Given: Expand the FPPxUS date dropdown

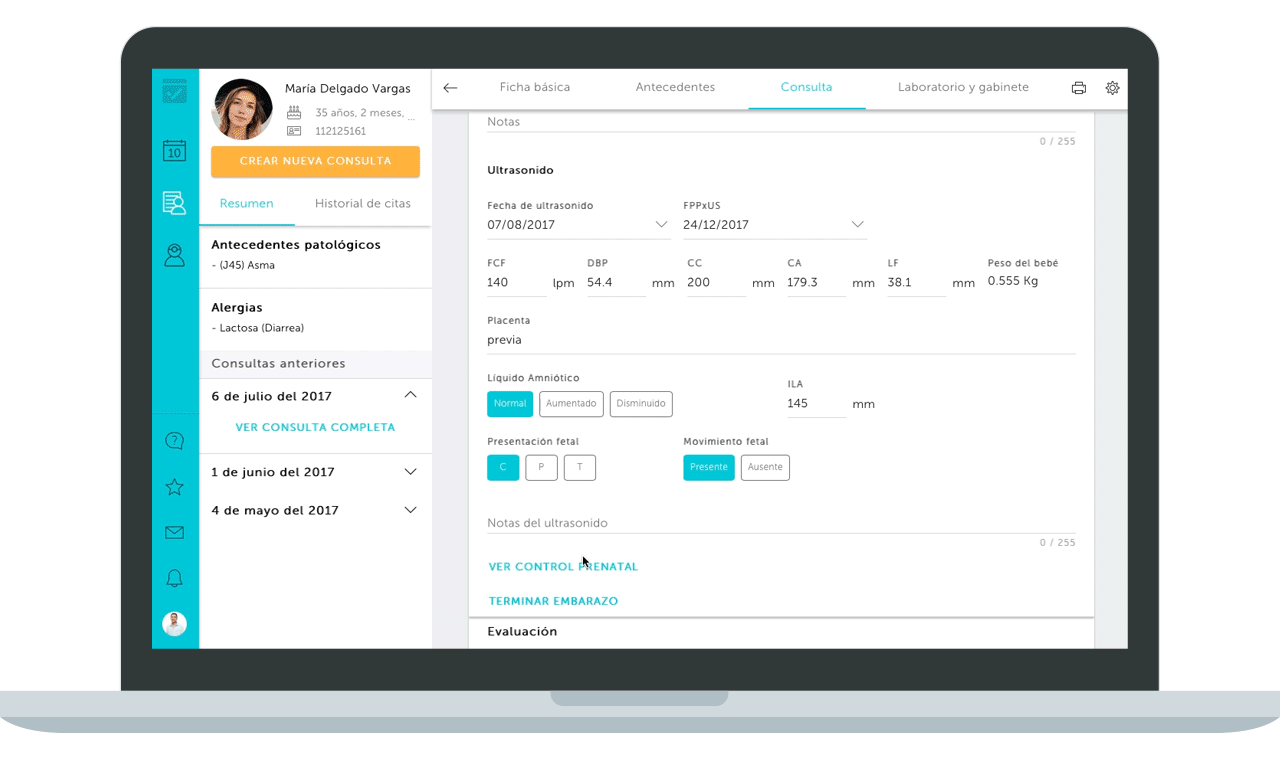Looking at the screenshot, I should point(858,224).
